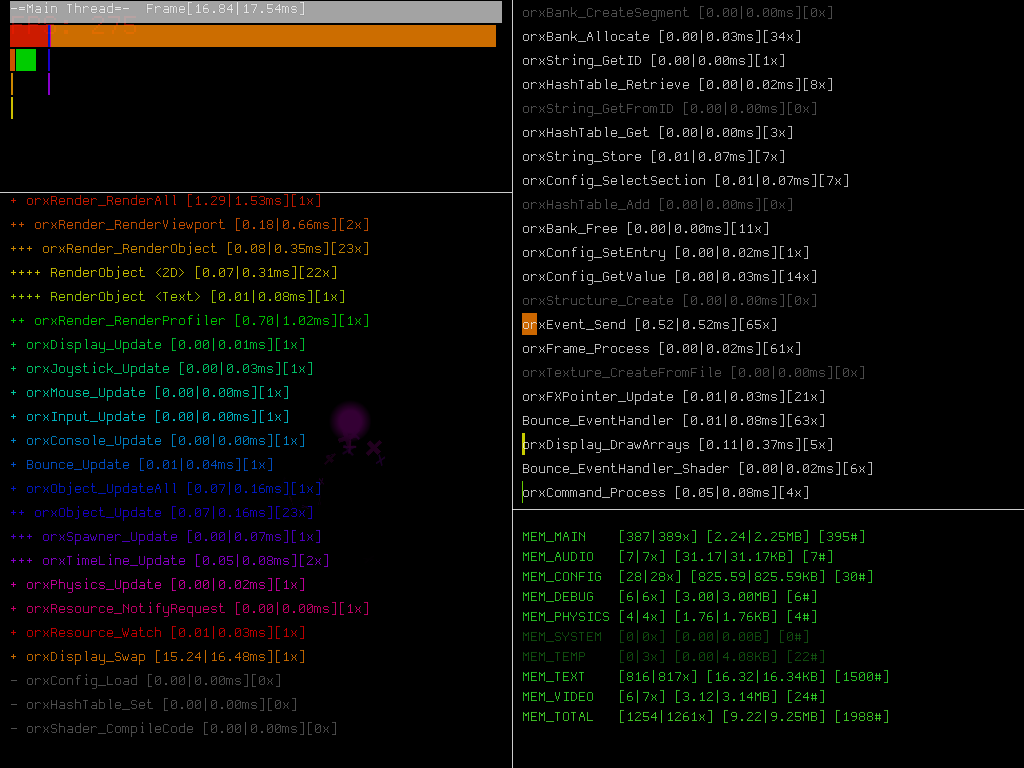Screen dimensions: 1024x768
Task: Select the Bounce_EventHandler_Shader entry
Action: click(x=697, y=469)
